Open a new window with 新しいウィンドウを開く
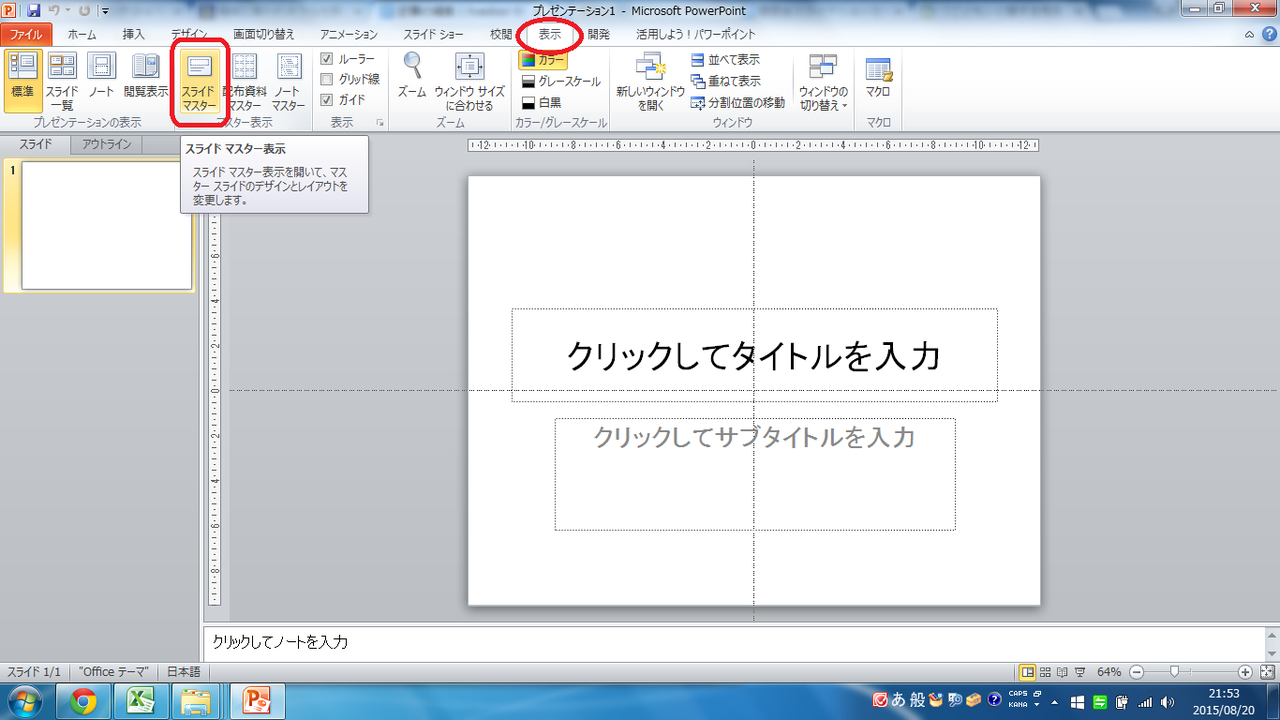1280x720 pixels. (650, 80)
